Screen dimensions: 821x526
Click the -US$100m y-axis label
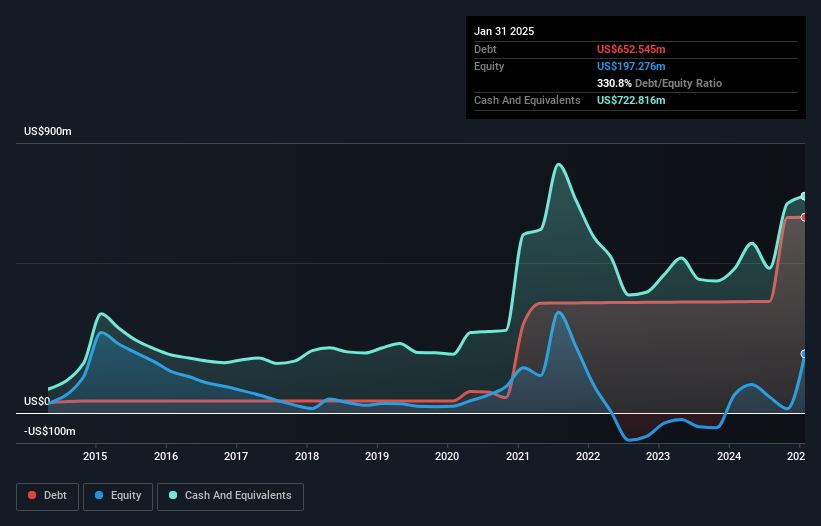(50, 431)
